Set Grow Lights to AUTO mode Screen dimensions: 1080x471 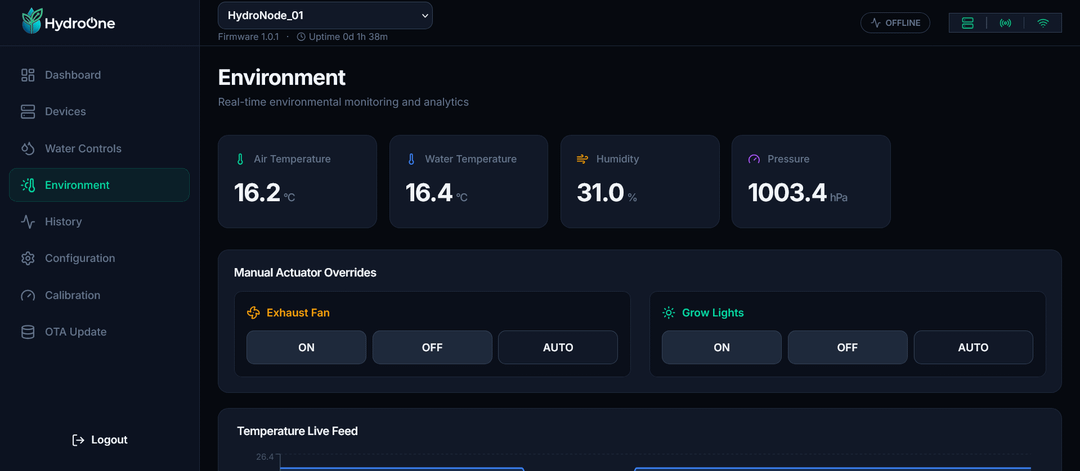pyautogui.click(x=973, y=347)
